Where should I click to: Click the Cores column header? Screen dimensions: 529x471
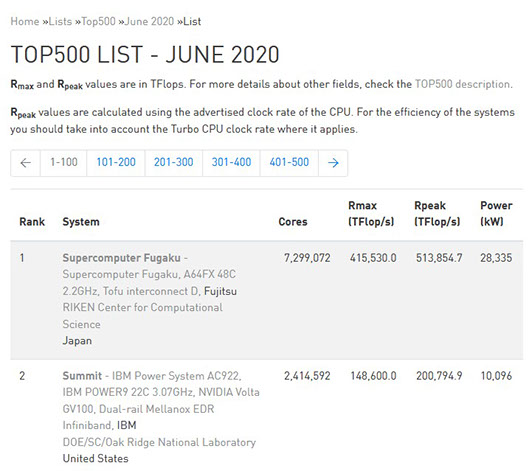[293, 222]
